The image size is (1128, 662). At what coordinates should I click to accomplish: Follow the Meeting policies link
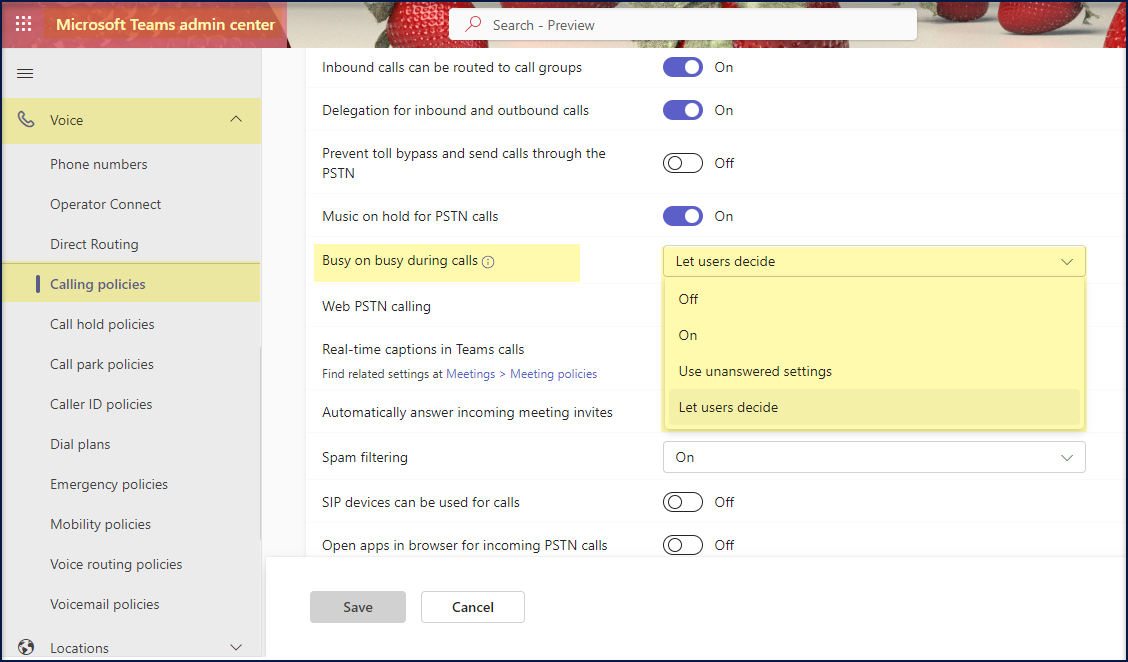coord(553,374)
